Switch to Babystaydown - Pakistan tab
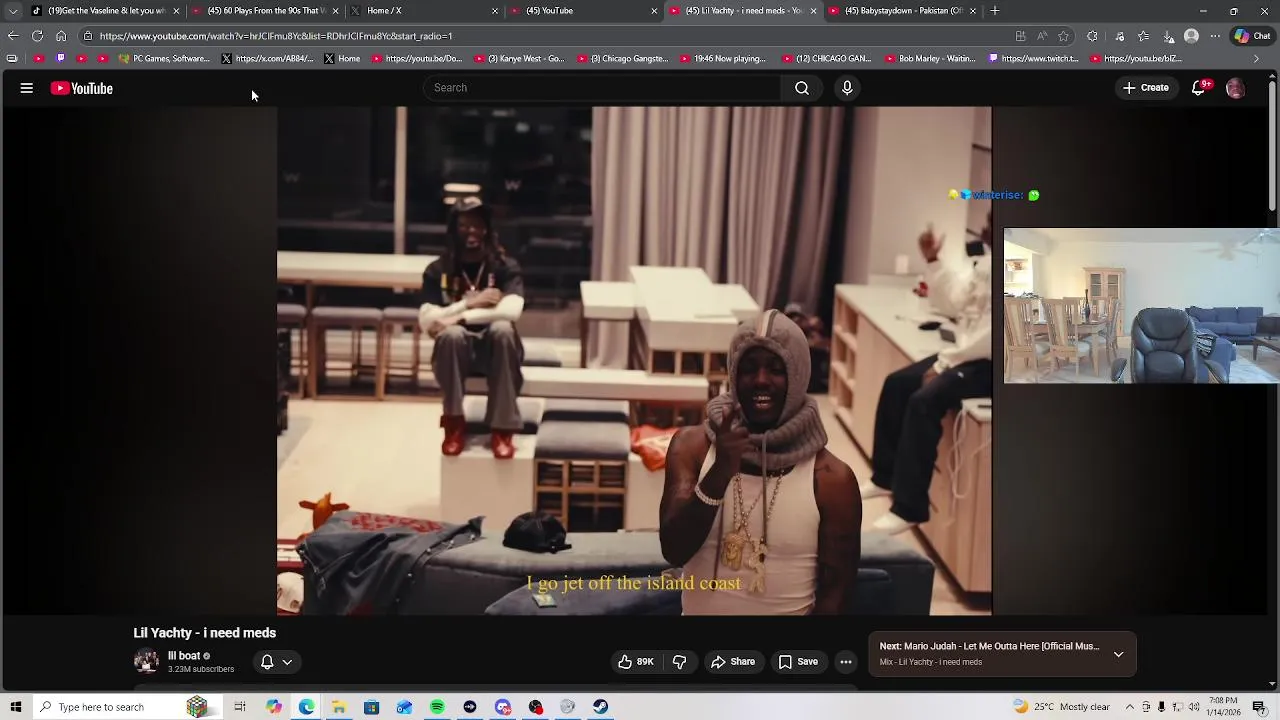This screenshot has height=720, width=1280. [x=902, y=11]
